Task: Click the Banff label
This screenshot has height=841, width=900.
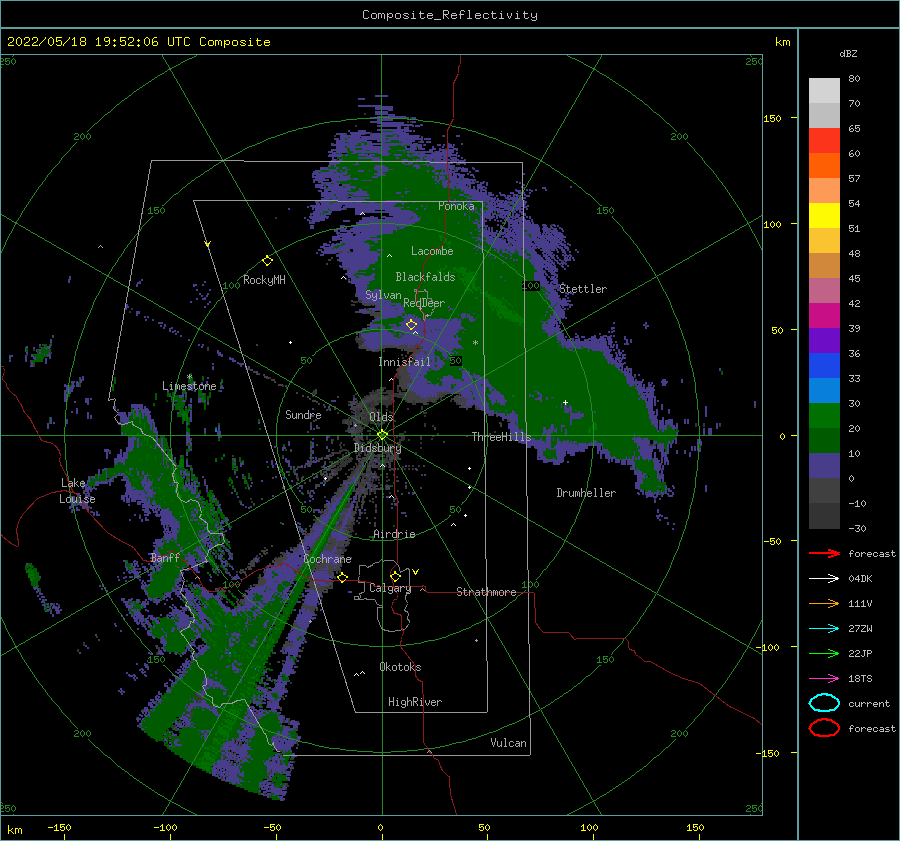Action: pos(165,558)
